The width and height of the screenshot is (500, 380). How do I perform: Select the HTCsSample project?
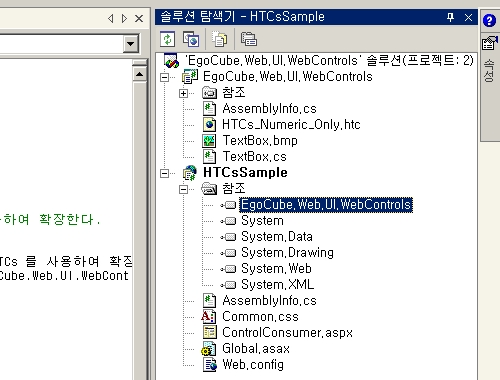click(245, 173)
